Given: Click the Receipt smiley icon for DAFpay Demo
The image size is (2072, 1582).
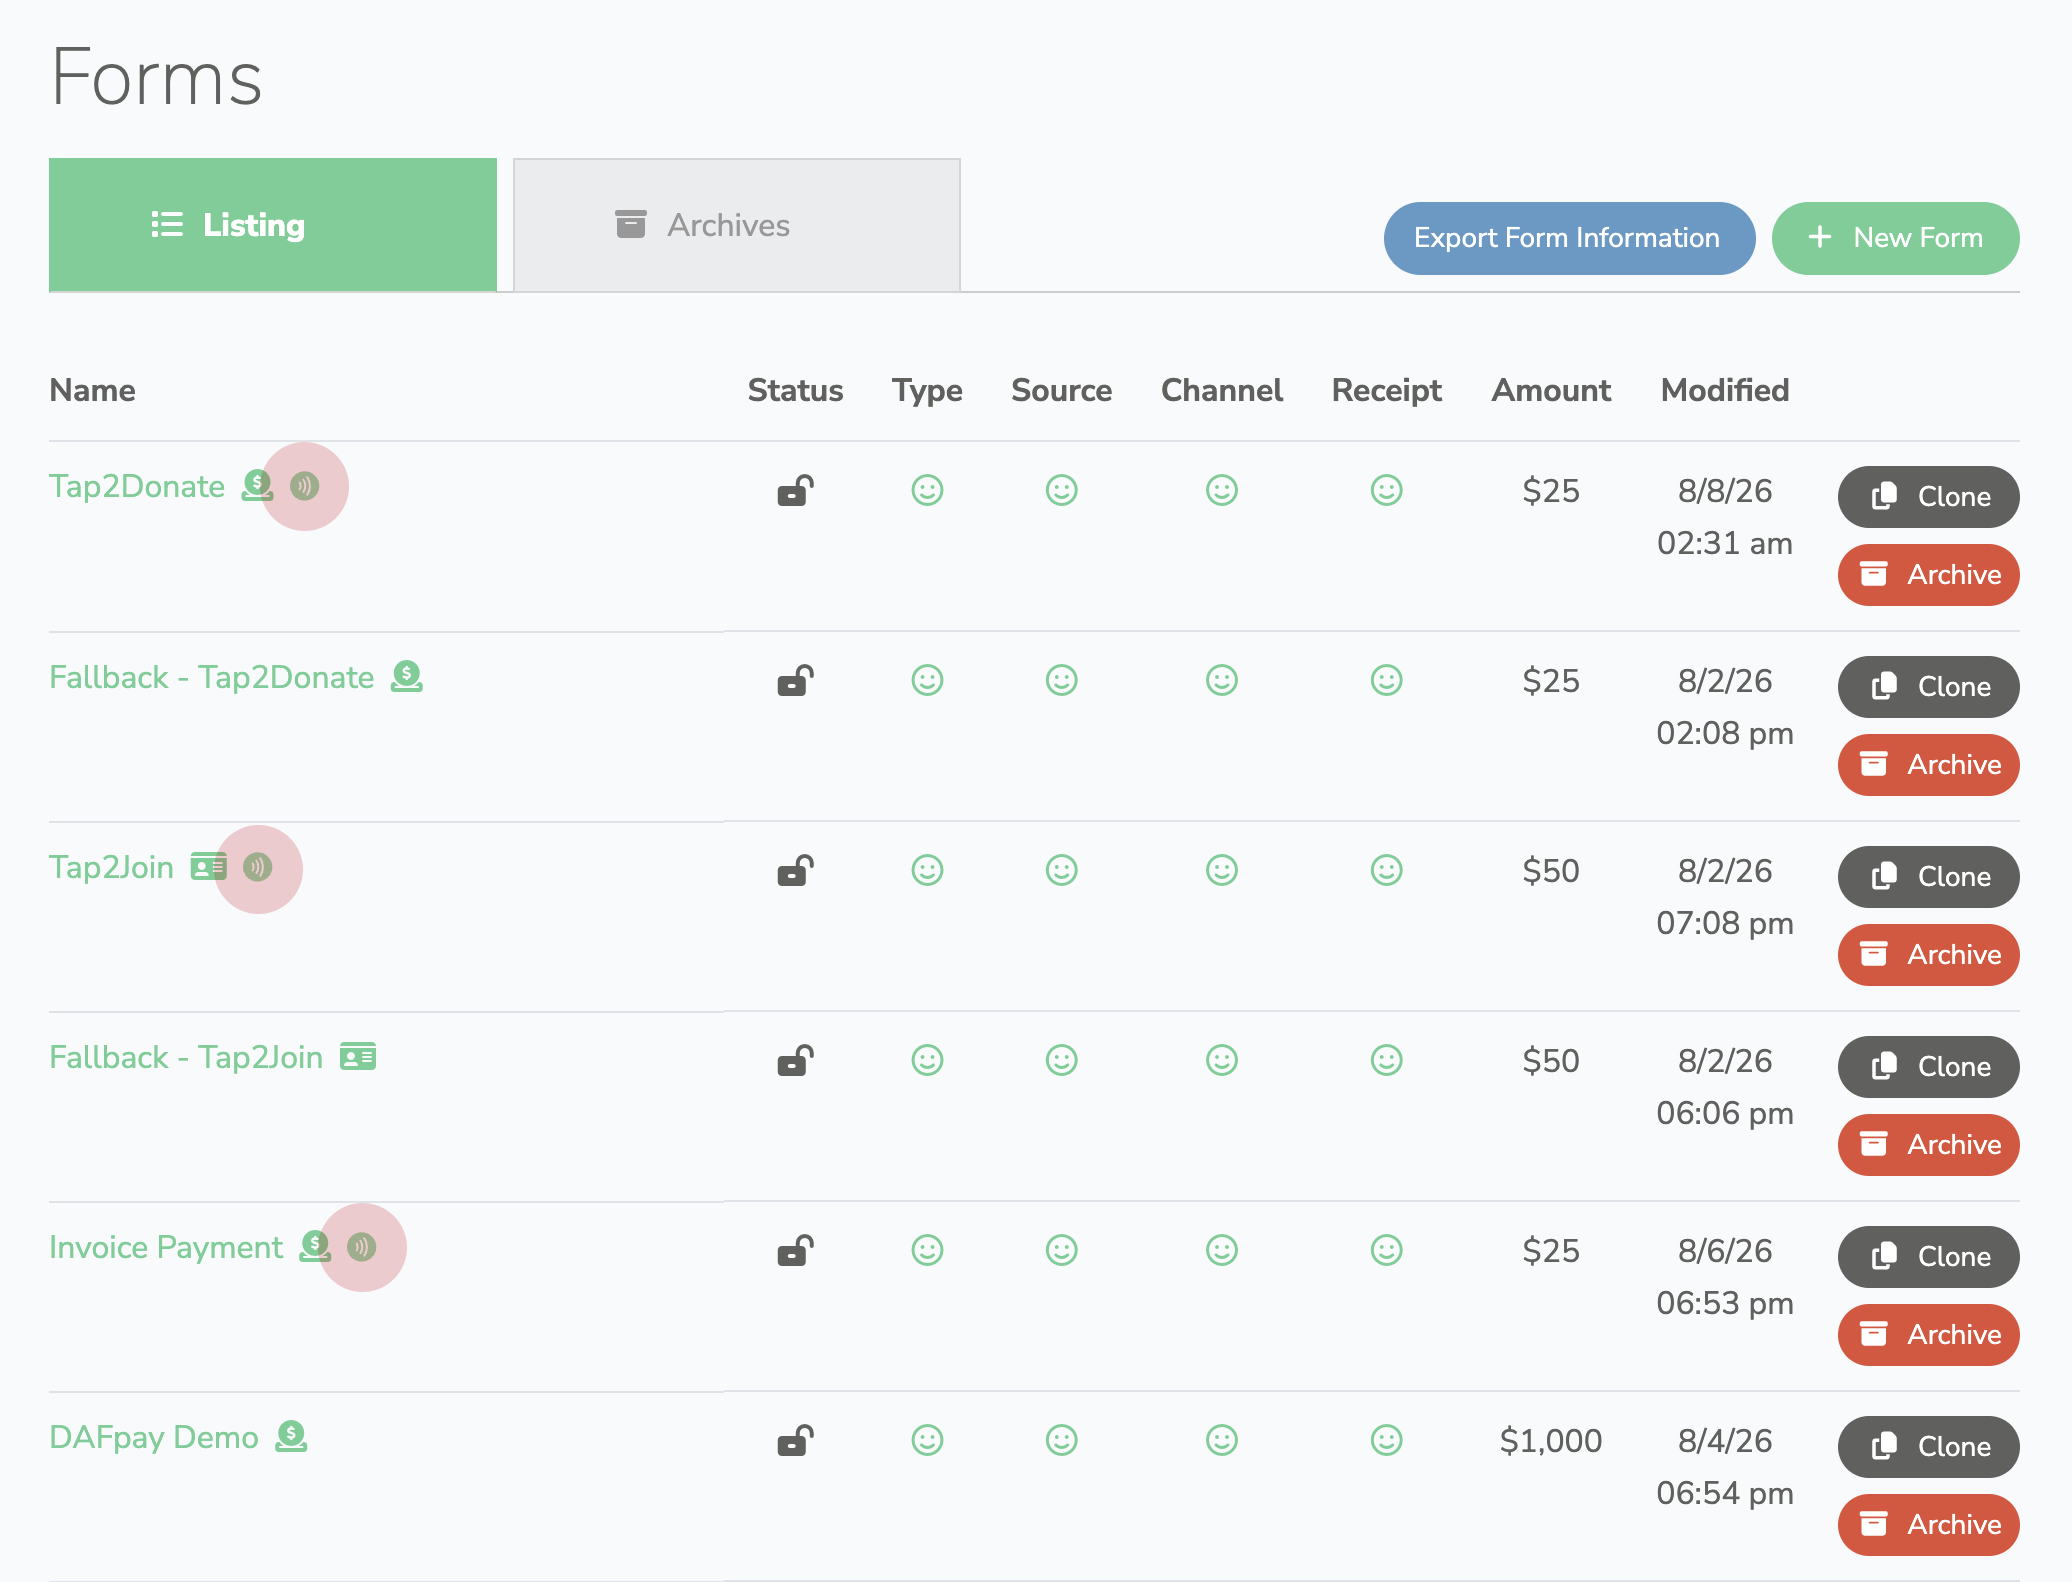Looking at the screenshot, I should pyautogui.click(x=1386, y=1440).
